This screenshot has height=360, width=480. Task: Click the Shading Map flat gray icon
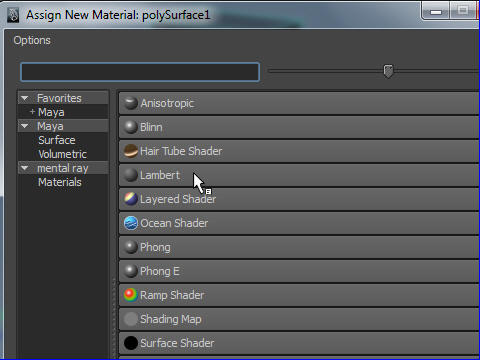pyautogui.click(x=131, y=319)
